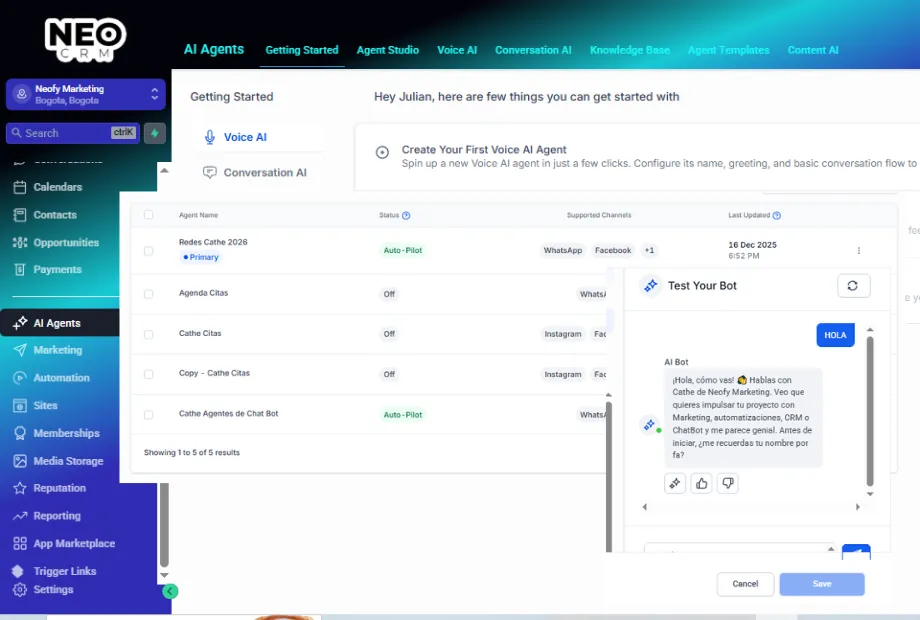Image resolution: width=920 pixels, height=620 pixels.
Task: Click the Instagram badge in Cathe Citas row
Action: [x=563, y=334]
